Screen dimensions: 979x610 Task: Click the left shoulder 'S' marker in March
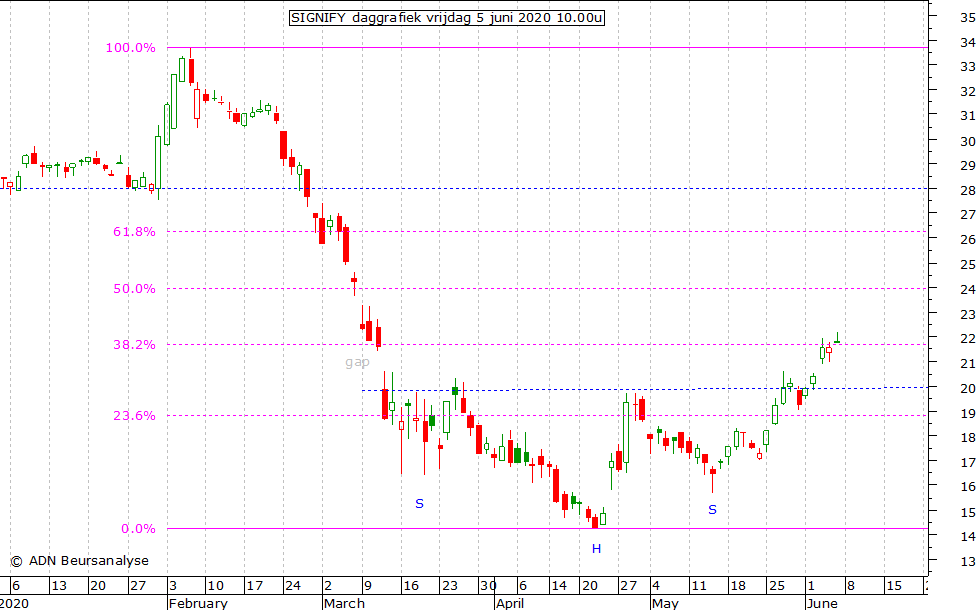[420, 503]
